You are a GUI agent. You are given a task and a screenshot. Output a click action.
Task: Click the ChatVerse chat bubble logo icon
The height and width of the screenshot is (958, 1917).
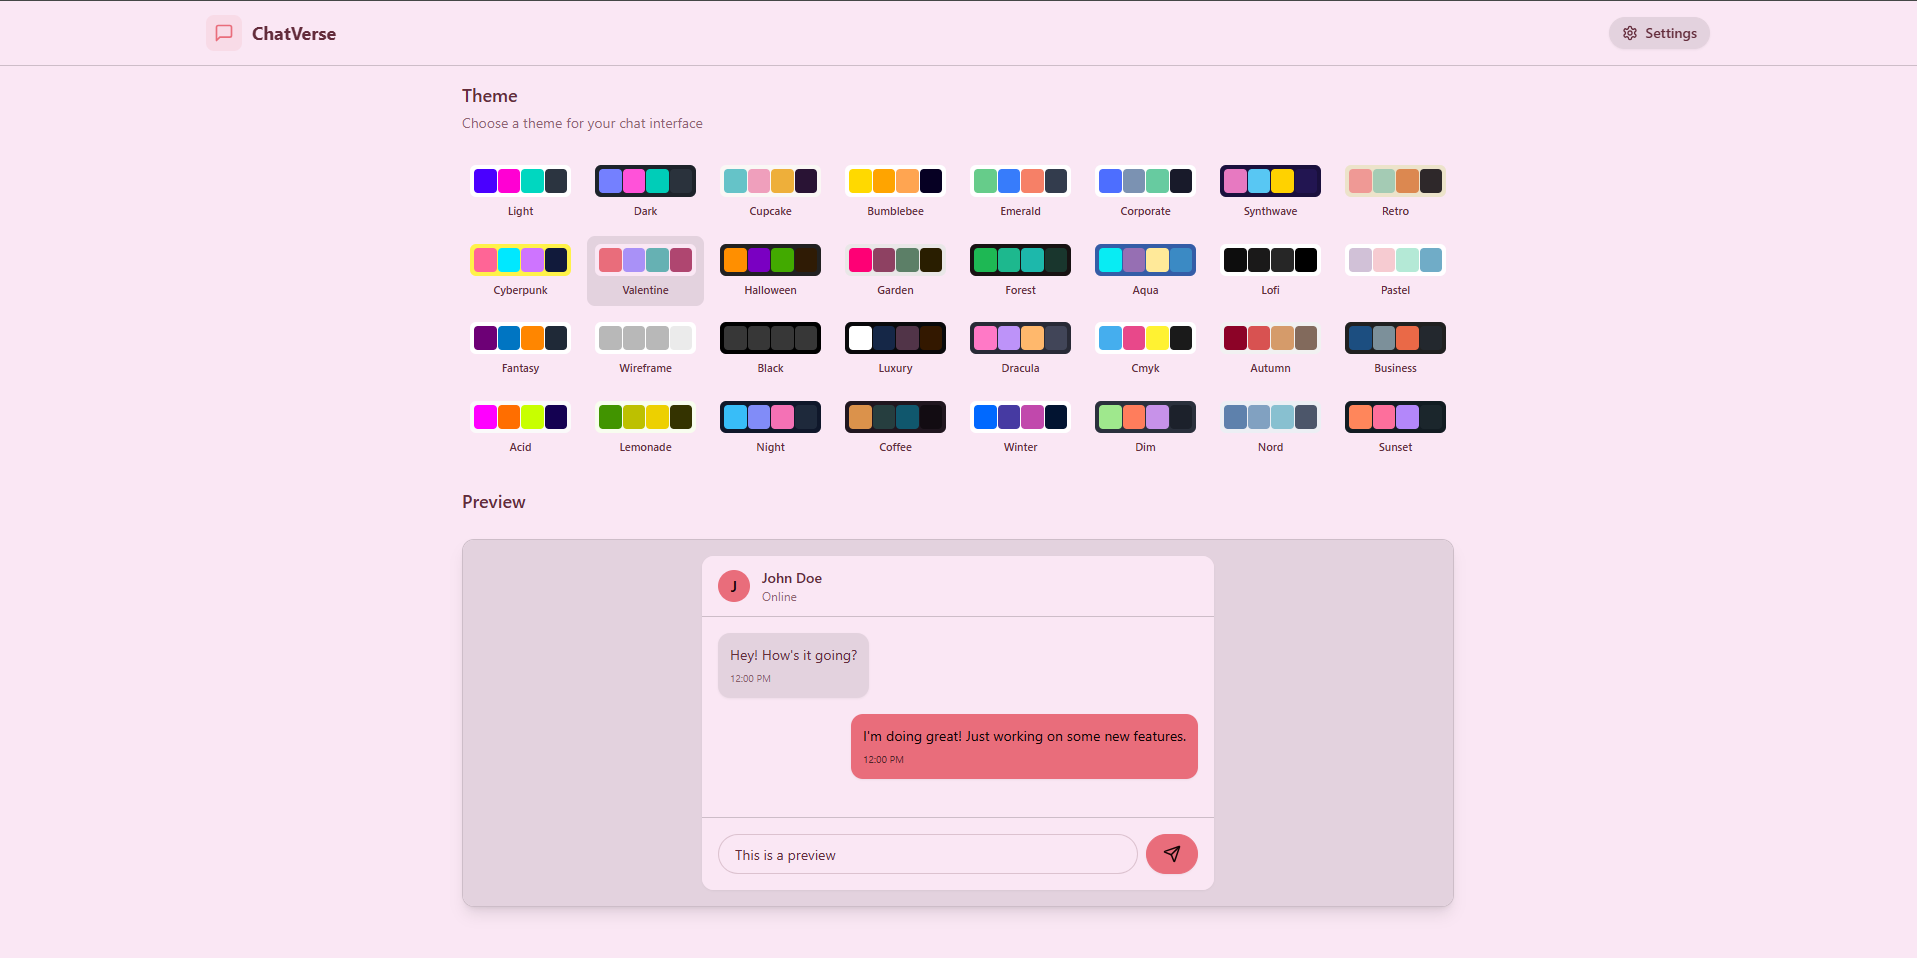(x=224, y=33)
